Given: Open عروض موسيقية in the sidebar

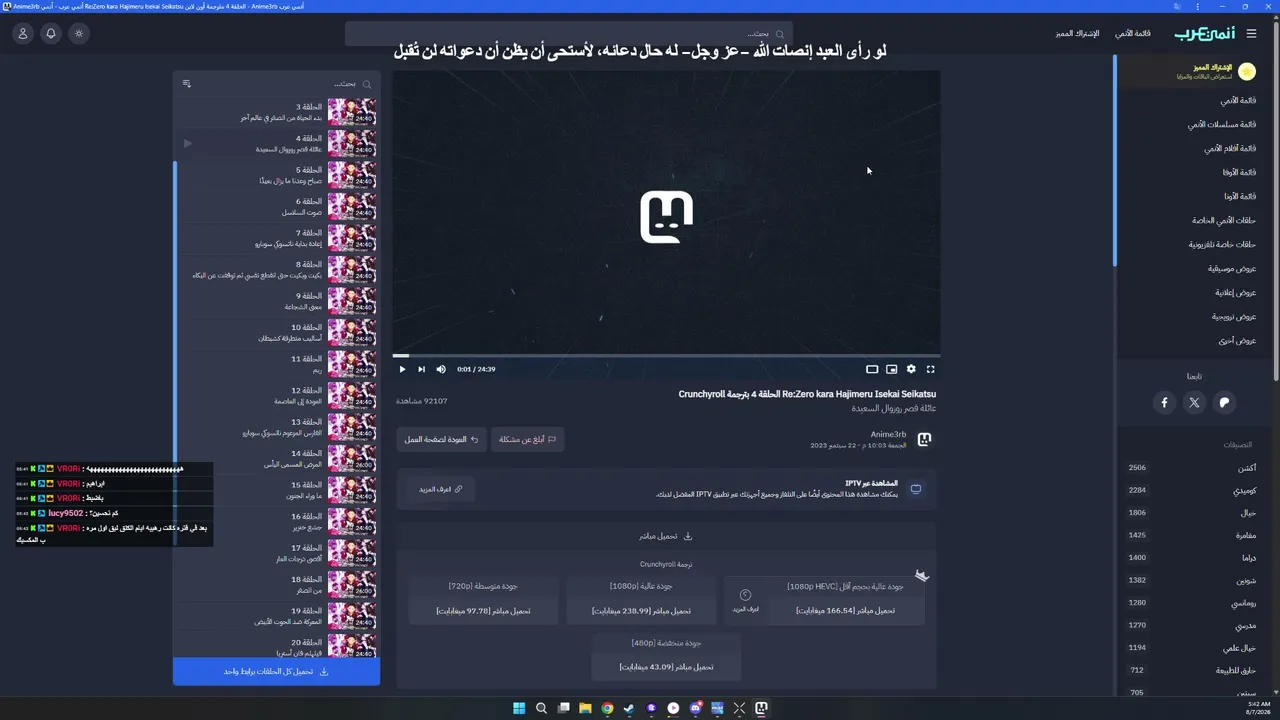Looking at the screenshot, I should point(1232,268).
